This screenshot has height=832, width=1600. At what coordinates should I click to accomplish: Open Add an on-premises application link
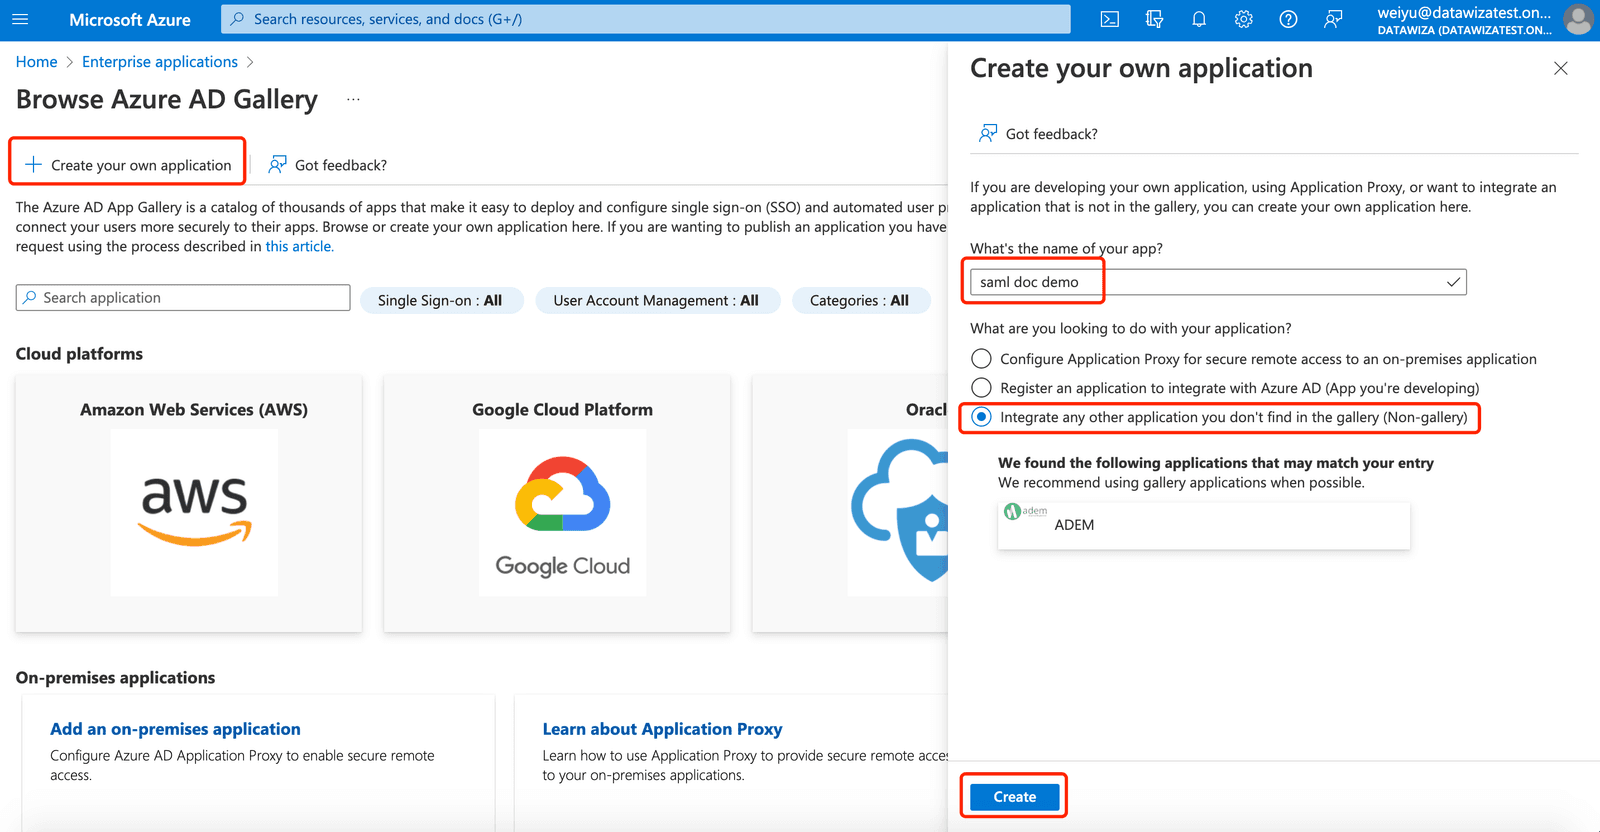[x=175, y=729]
